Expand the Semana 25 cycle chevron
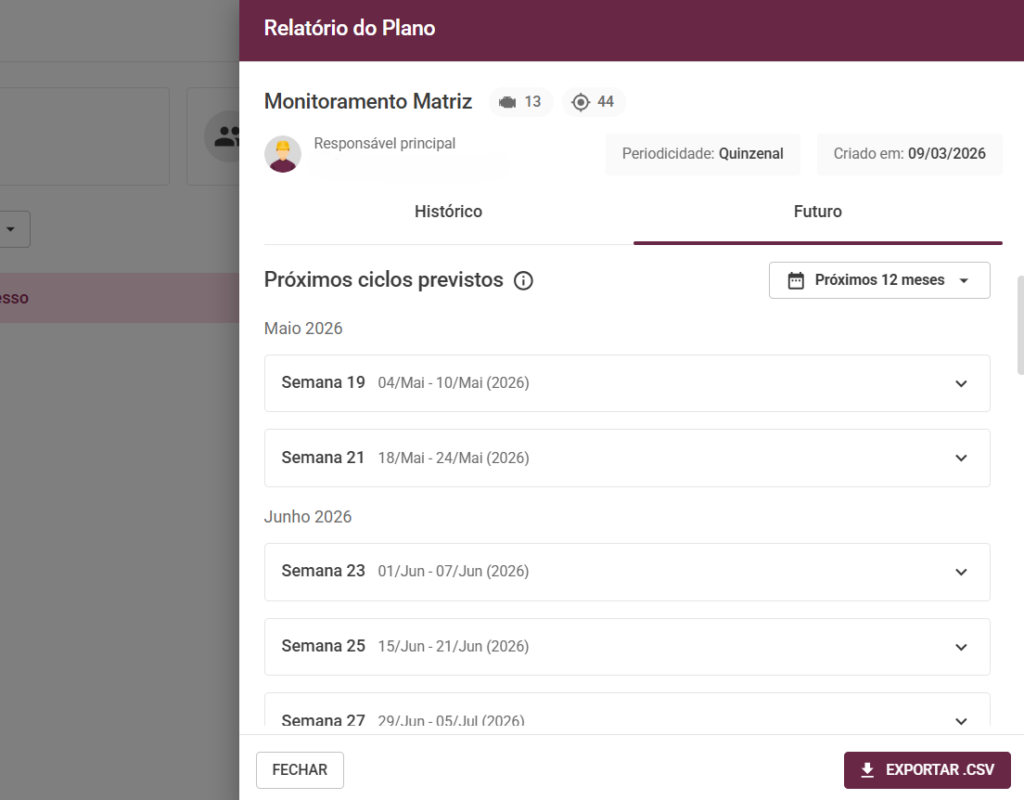Image resolution: width=1024 pixels, height=800 pixels. tap(961, 647)
